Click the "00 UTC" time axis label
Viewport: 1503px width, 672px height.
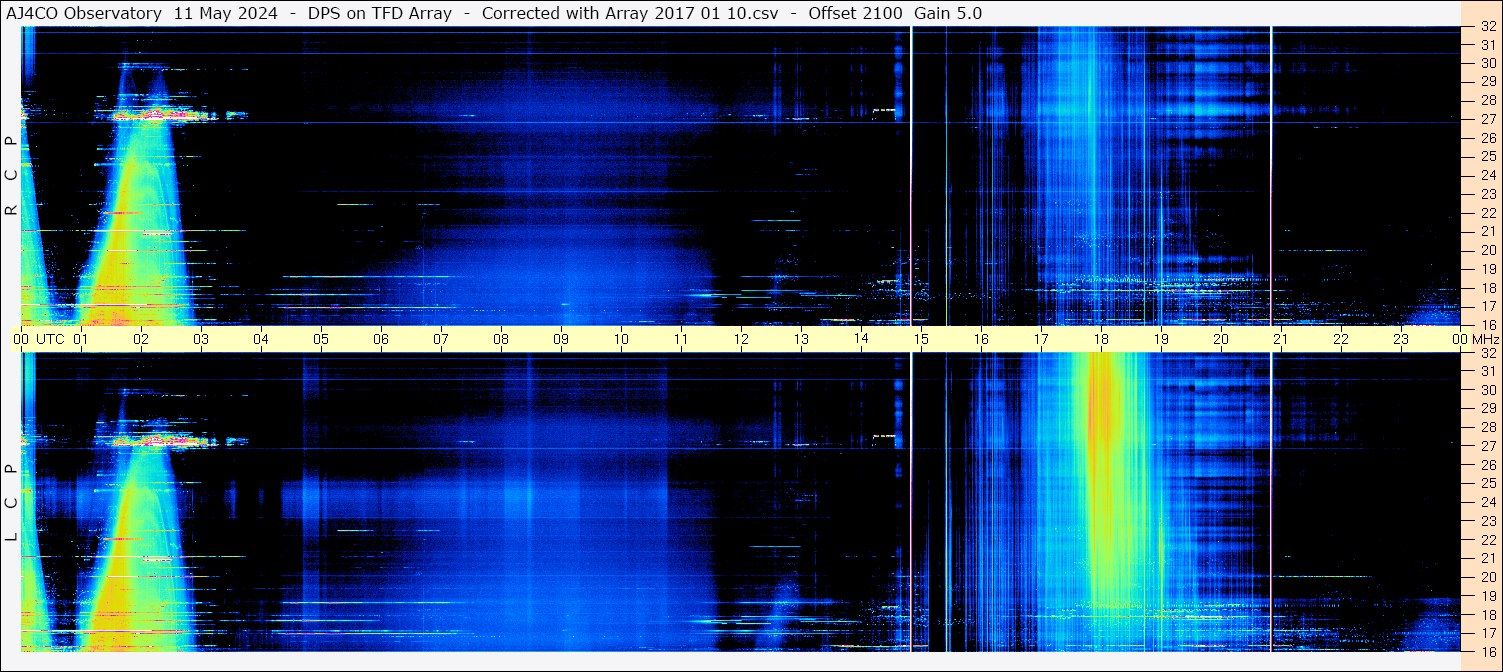pos(39,339)
